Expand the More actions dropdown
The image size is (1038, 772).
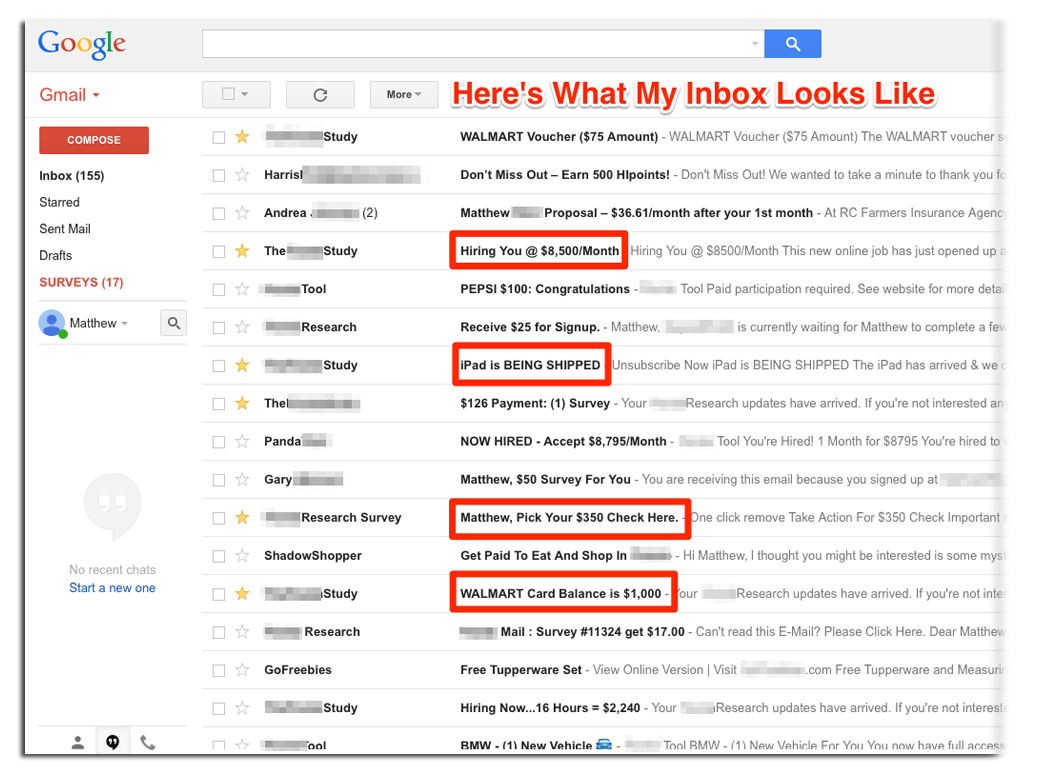(403, 95)
